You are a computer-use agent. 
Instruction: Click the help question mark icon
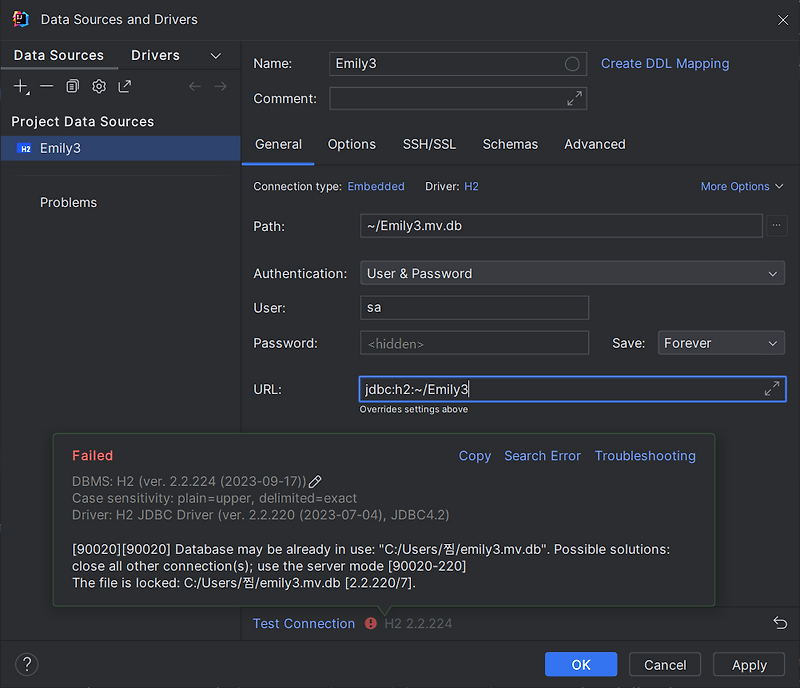(27, 664)
